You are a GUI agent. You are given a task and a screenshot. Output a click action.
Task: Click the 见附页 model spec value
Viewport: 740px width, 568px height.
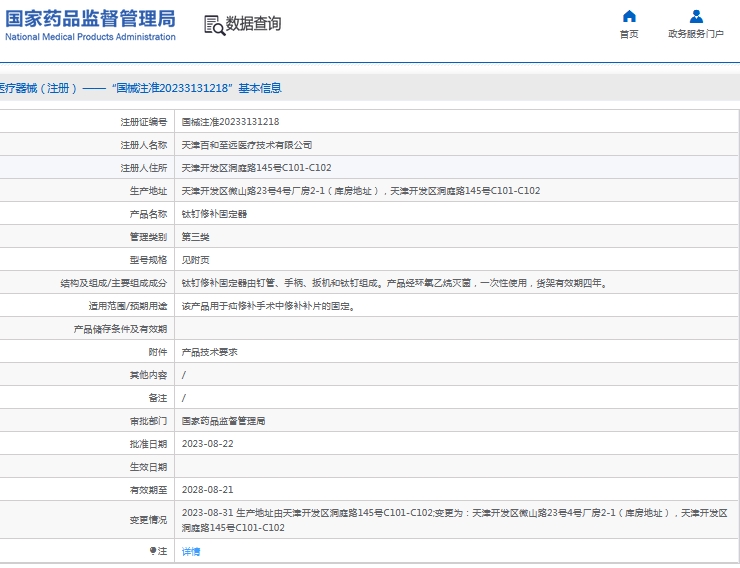point(195,260)
